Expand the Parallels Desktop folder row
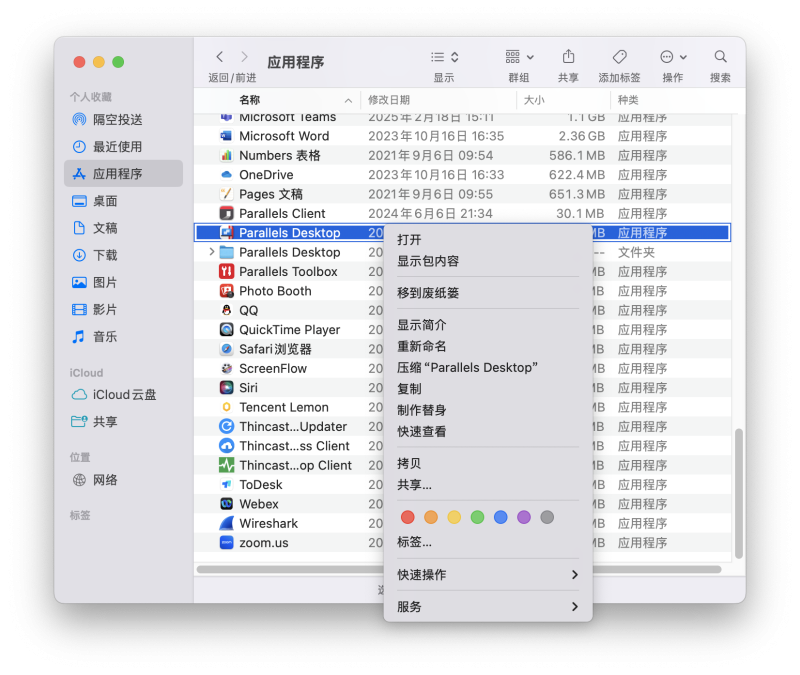Screen dimensions: 800x675 coord(211,252)
